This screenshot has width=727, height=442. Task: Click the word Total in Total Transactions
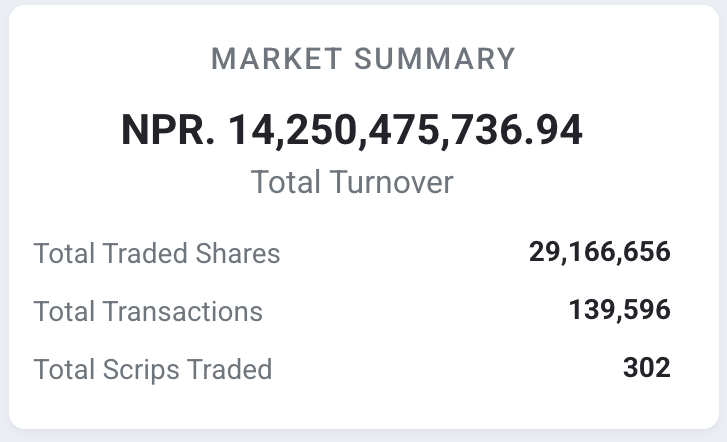tap(64, 311)
